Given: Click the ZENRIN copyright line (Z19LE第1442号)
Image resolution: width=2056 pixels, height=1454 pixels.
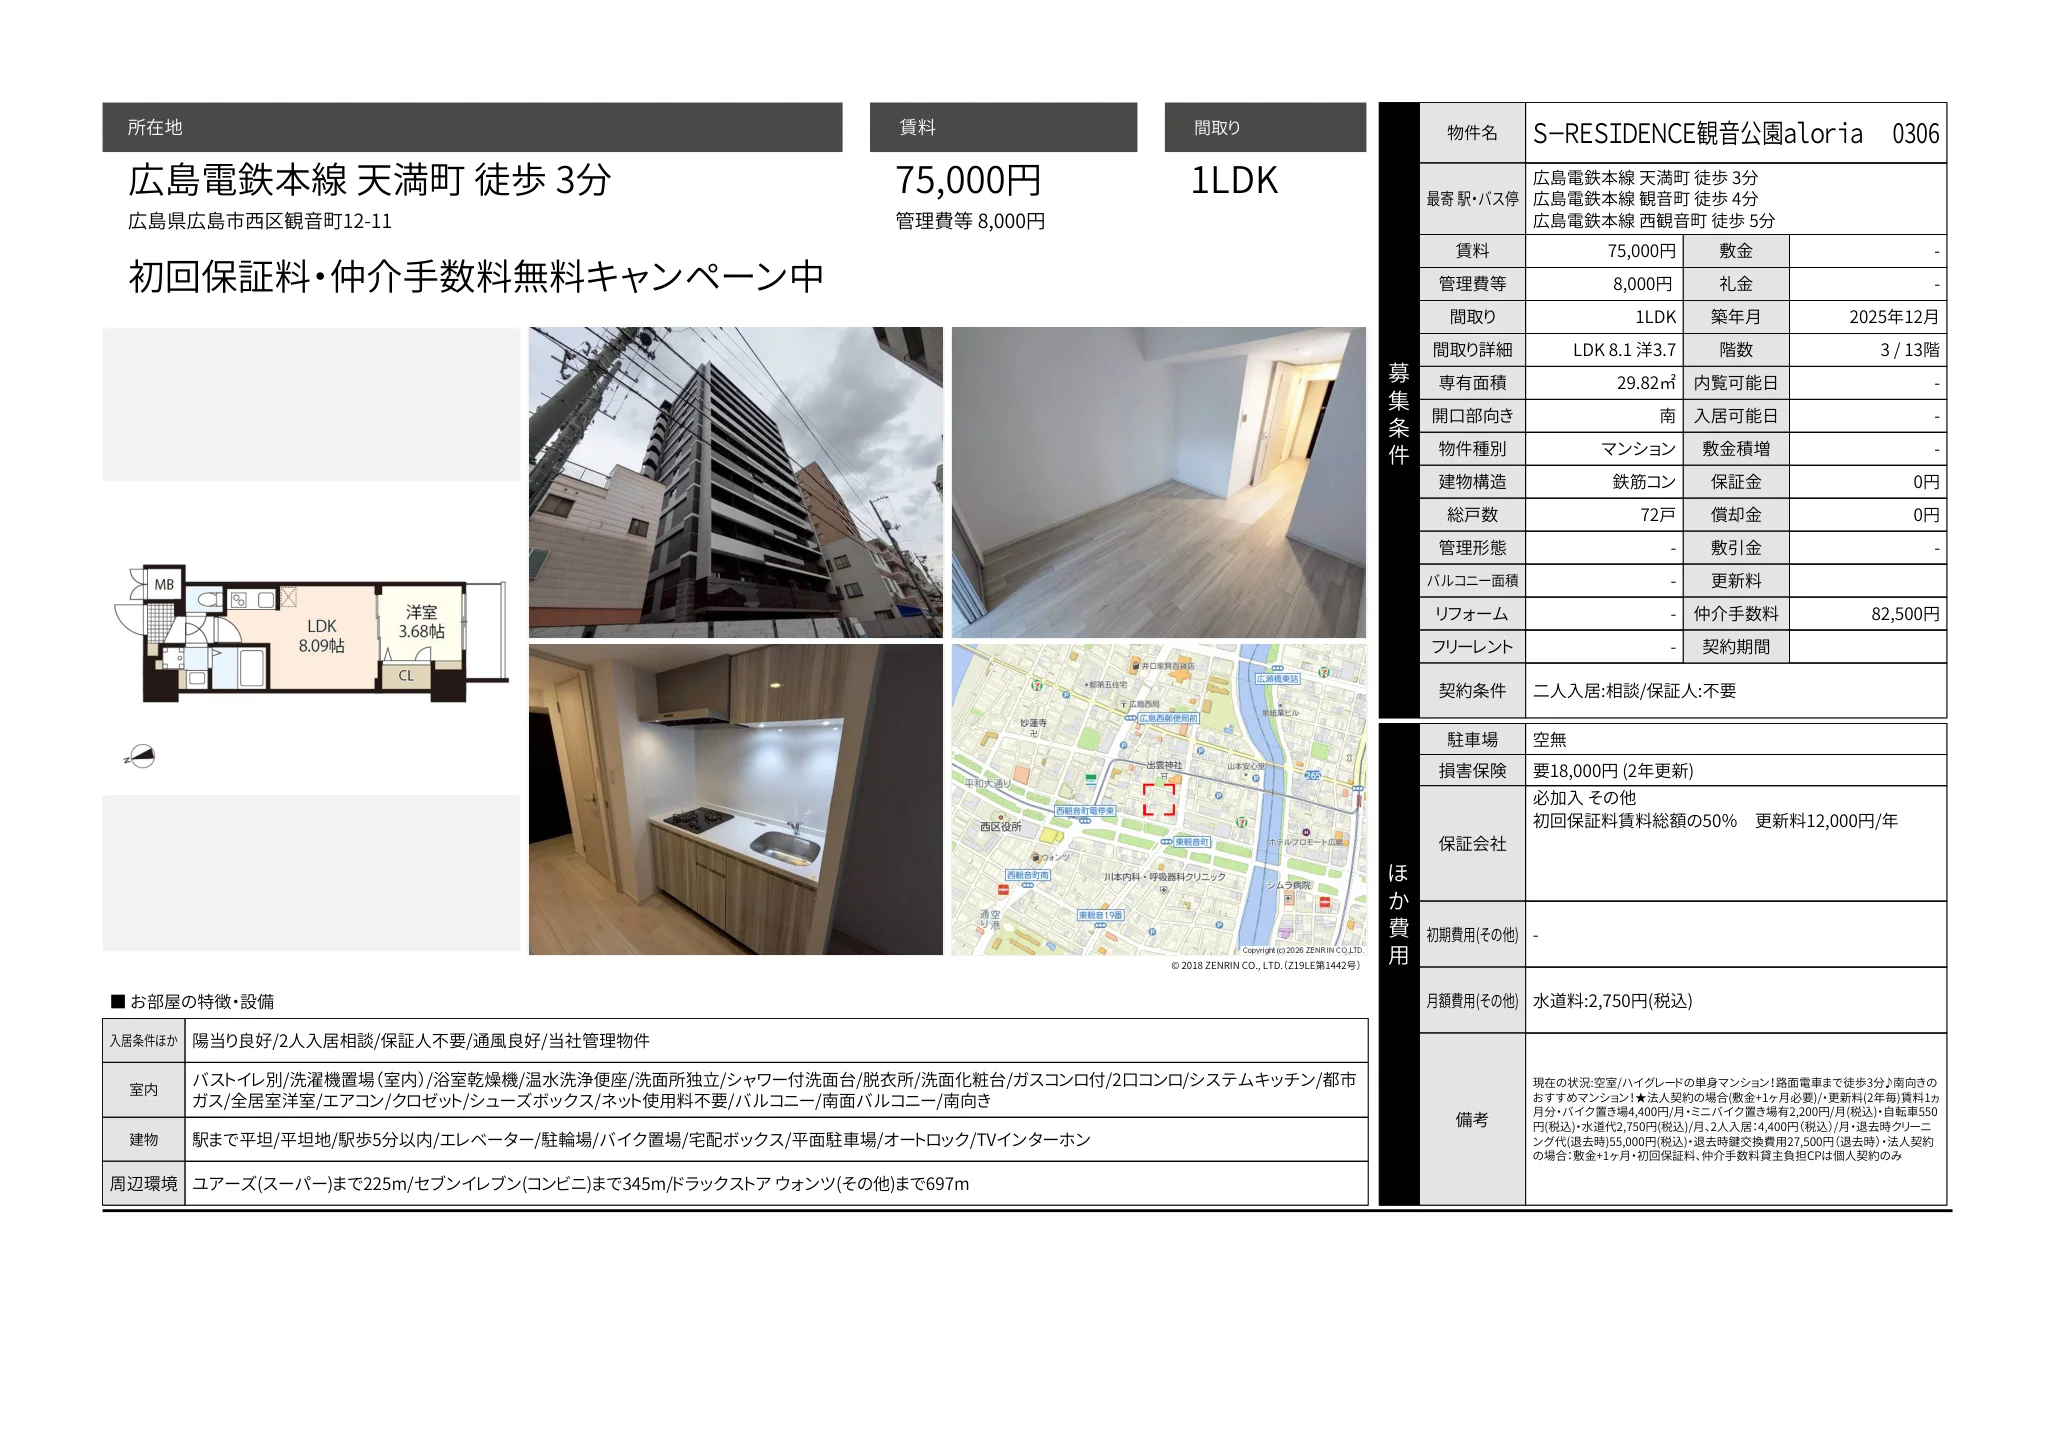Looking at the screenshot, I should (1265, 966).
